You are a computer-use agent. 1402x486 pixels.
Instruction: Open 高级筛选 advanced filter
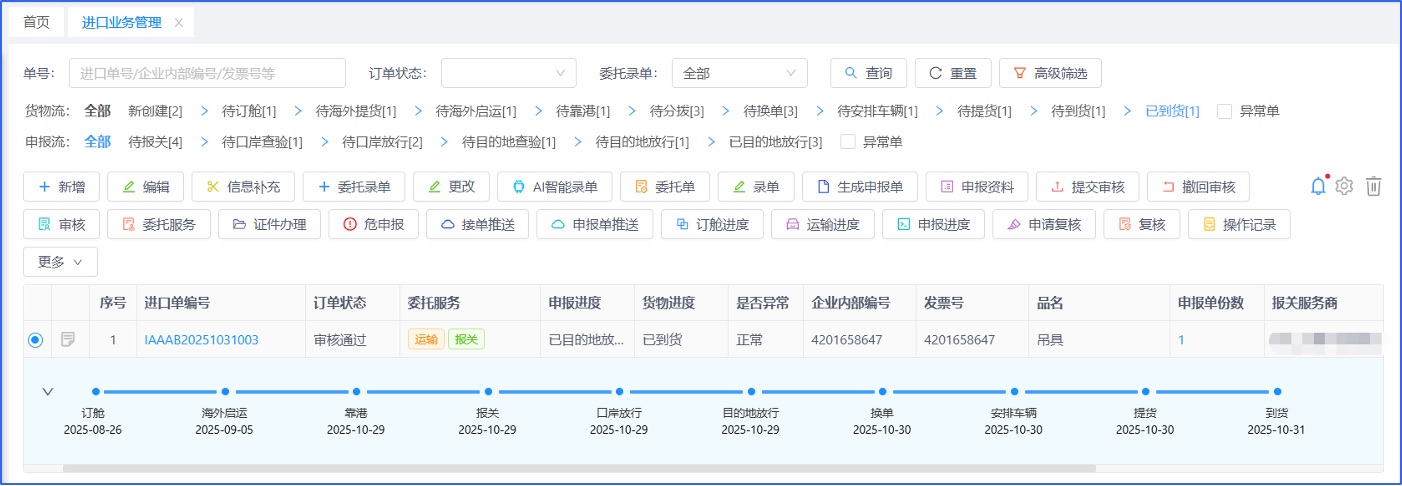1050,73
